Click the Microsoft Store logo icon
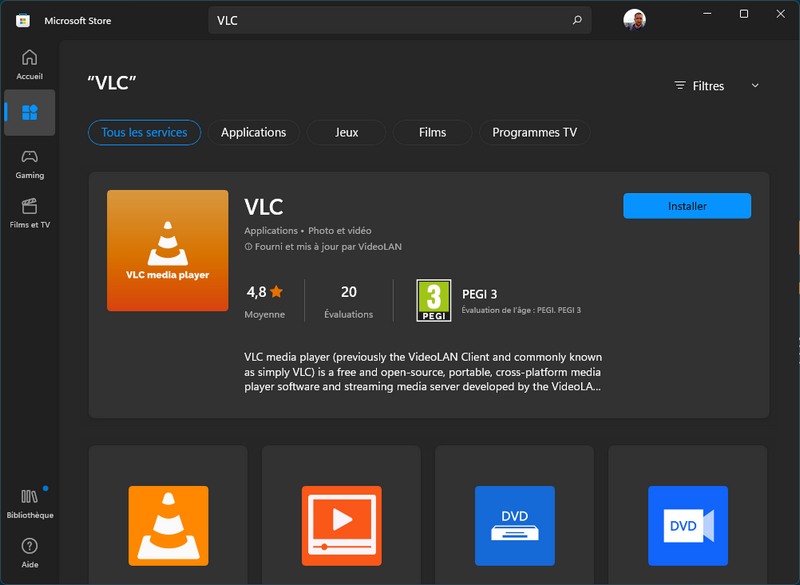The height and width of the screenshot is (585, 800). click(23, 21)
